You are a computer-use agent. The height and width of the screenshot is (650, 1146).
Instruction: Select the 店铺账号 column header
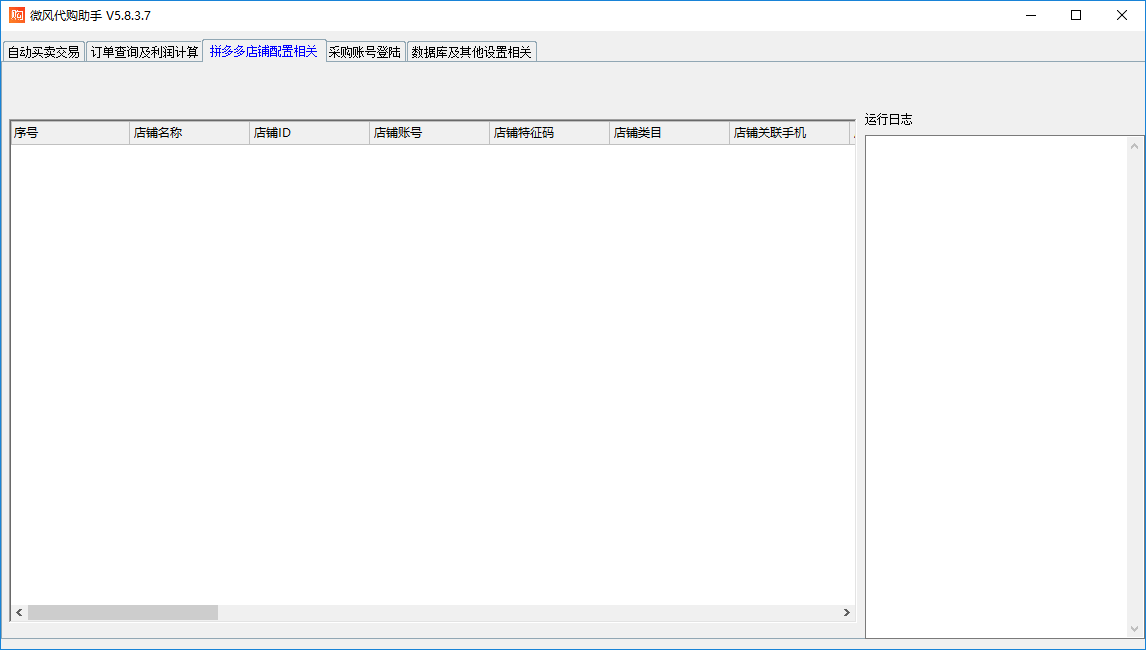tap(429, 132)
